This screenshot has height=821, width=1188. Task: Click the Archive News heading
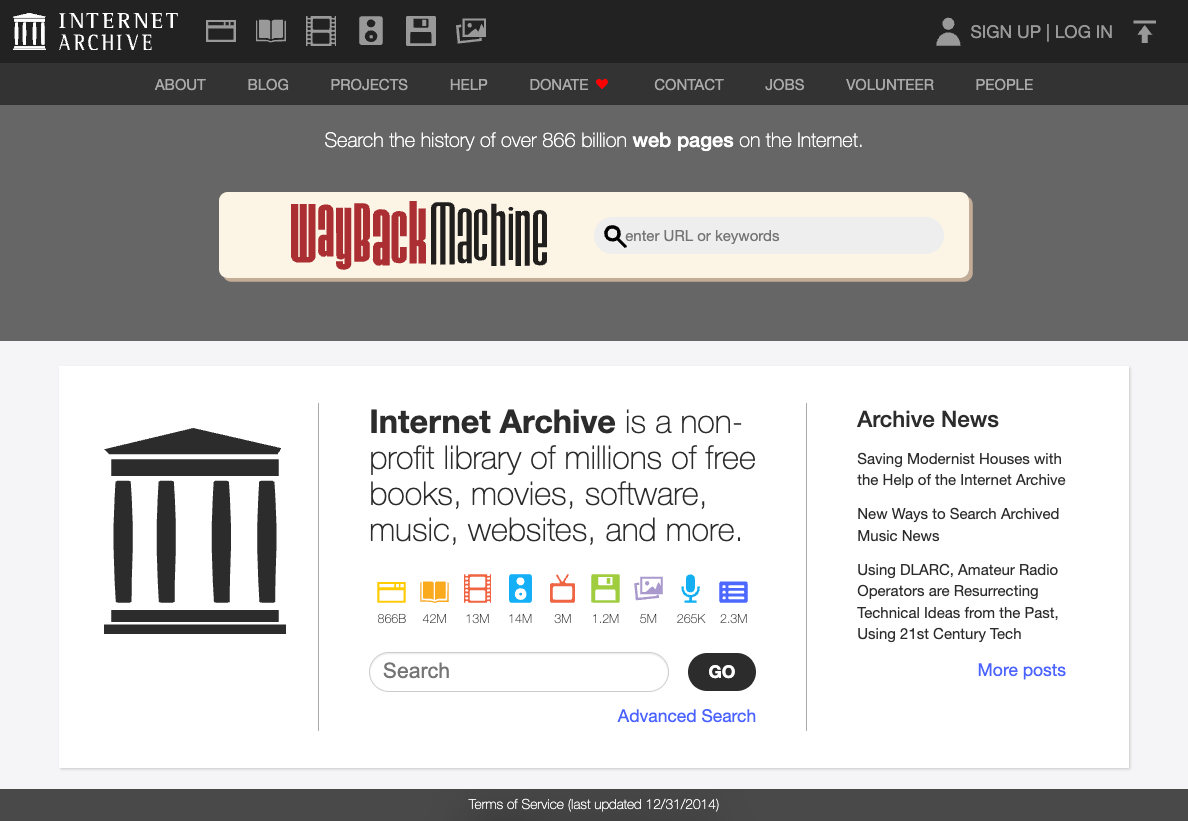(927, 420)
